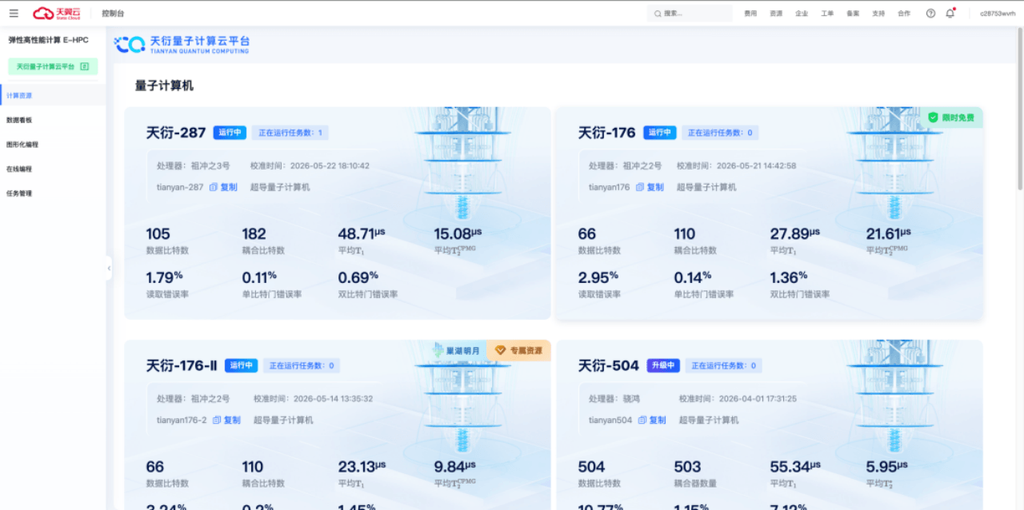This screenshot has height=510, width=1024.
Task: Open the 费用 menu
Action: pos(750,13)
